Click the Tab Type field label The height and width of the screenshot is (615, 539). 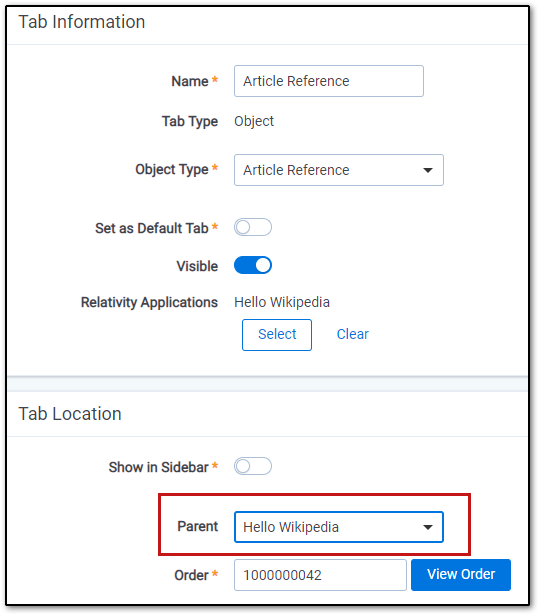(x=190, y=121)
